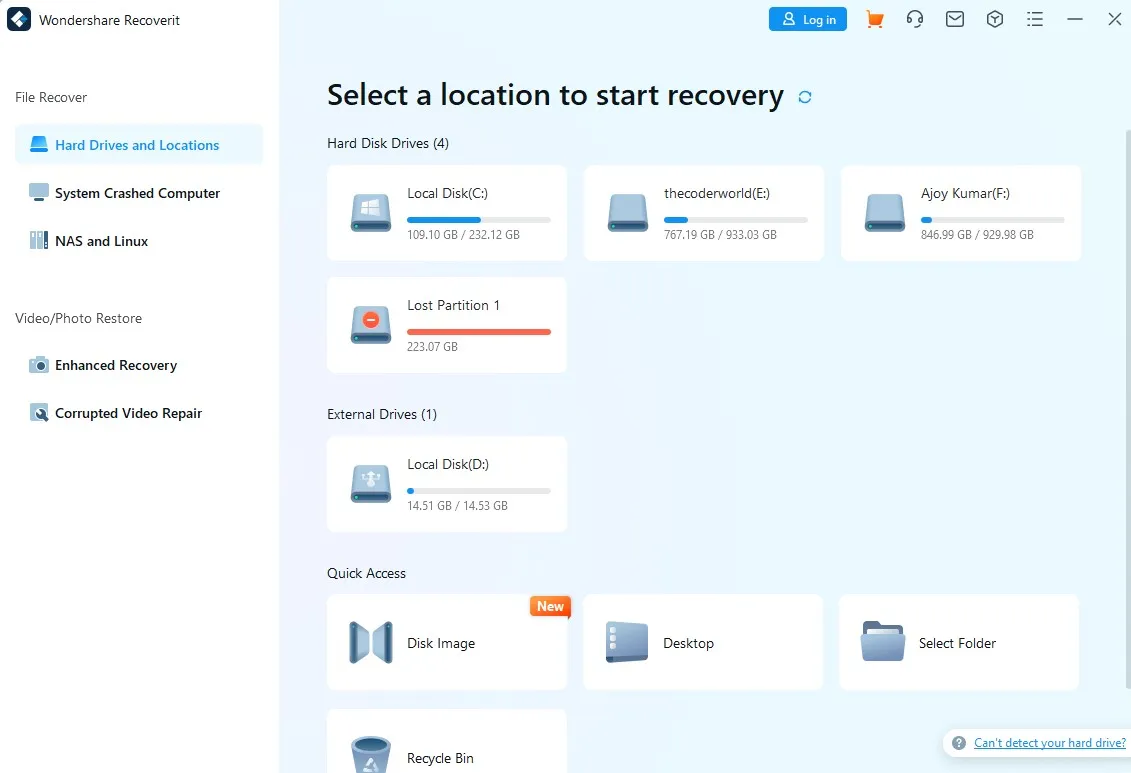The image size is (1131, 773).
Task: Open the feedback envelope icon
Action: click(955, 19)
